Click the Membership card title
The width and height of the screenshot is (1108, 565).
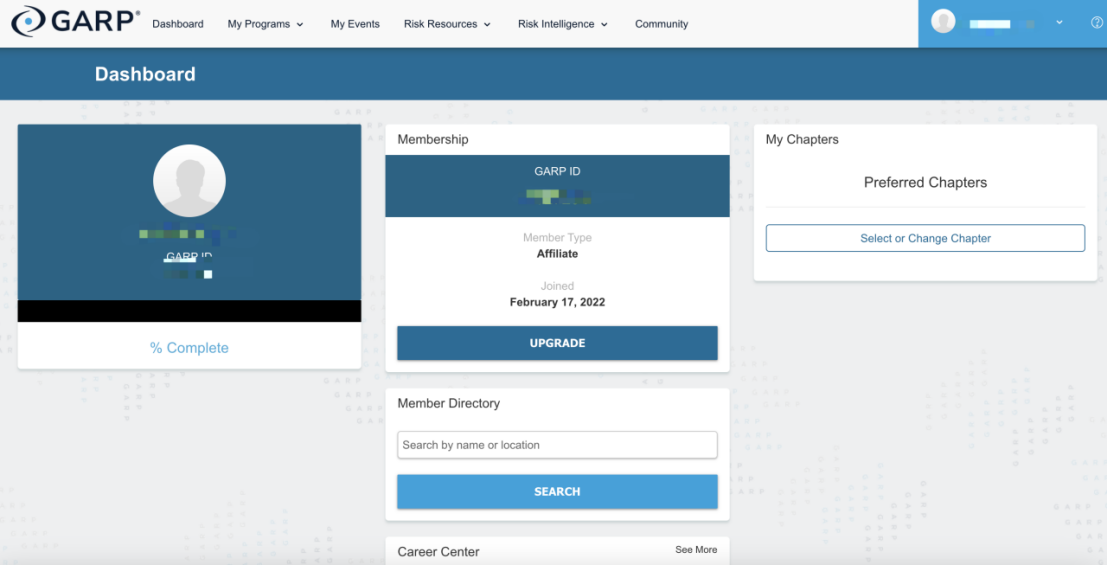pos(433,139)
